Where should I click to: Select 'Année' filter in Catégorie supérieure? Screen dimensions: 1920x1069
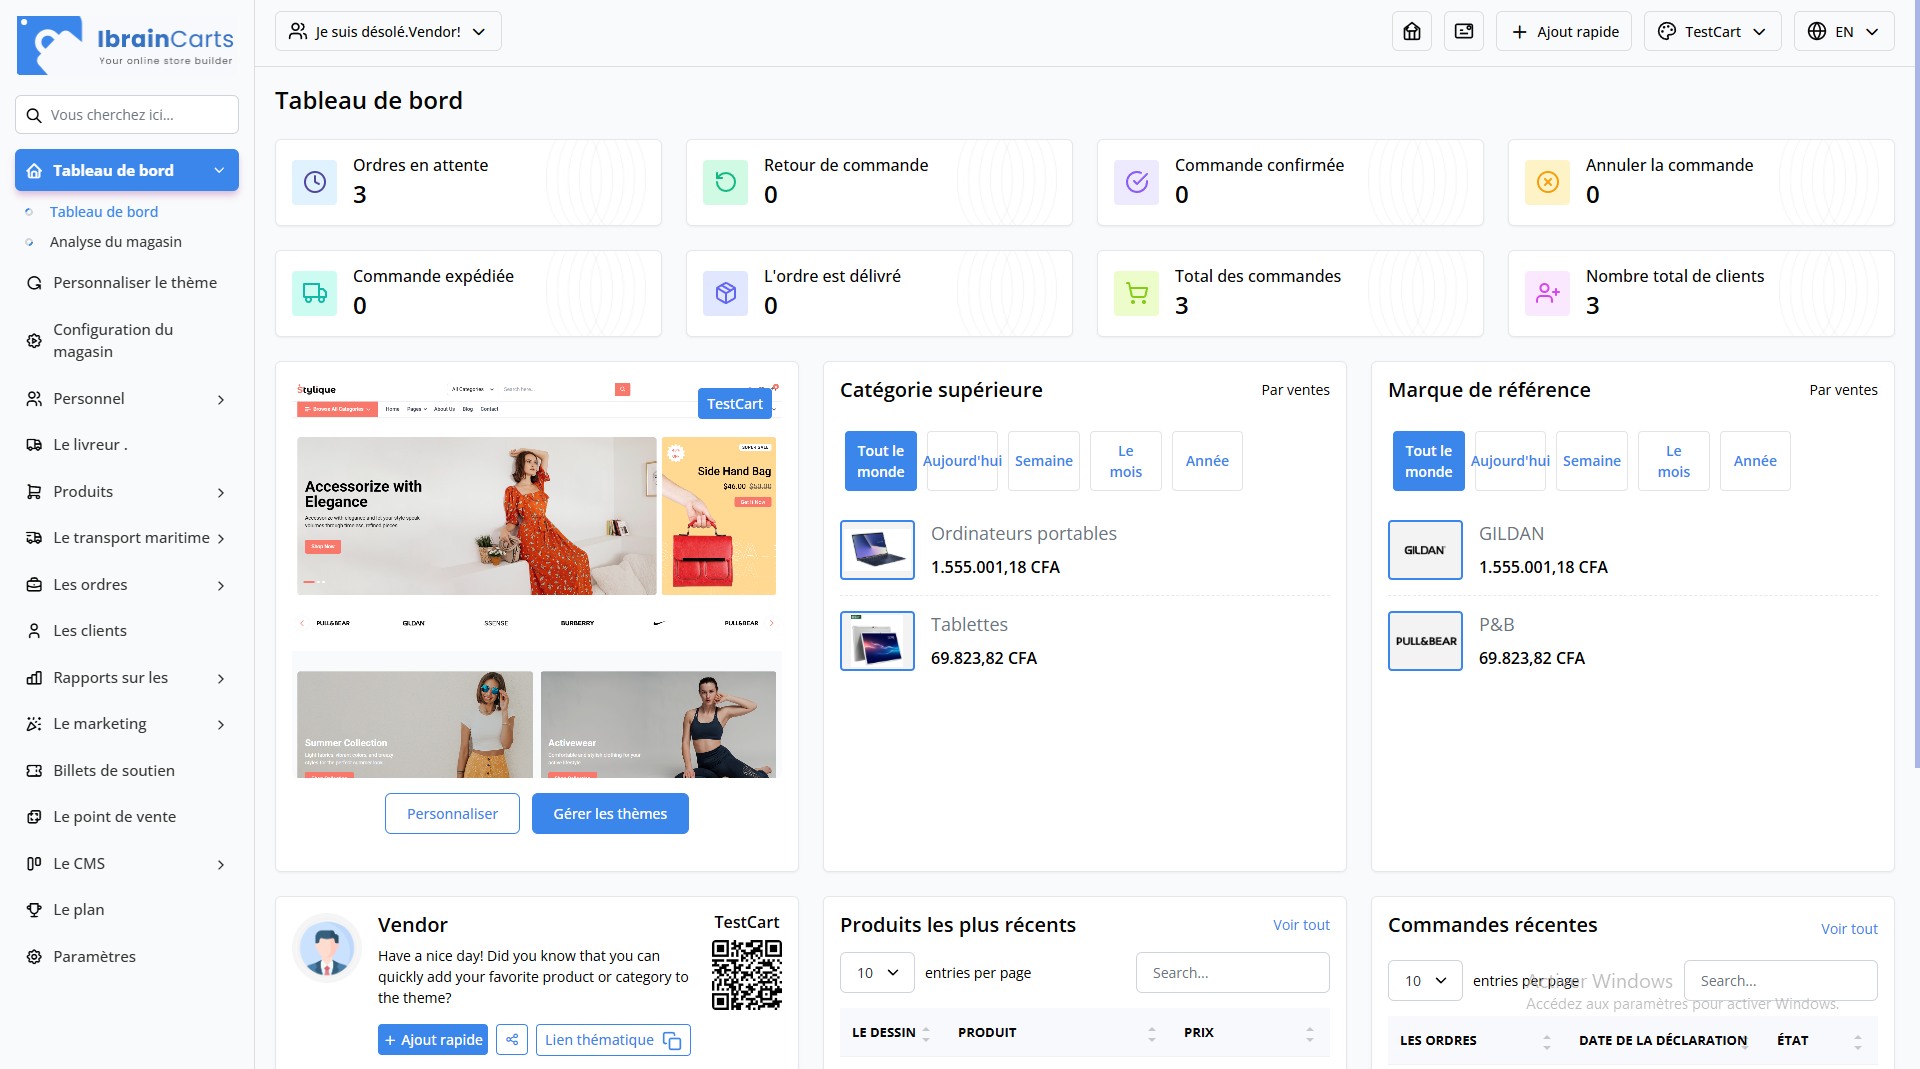coord(1207,461)
